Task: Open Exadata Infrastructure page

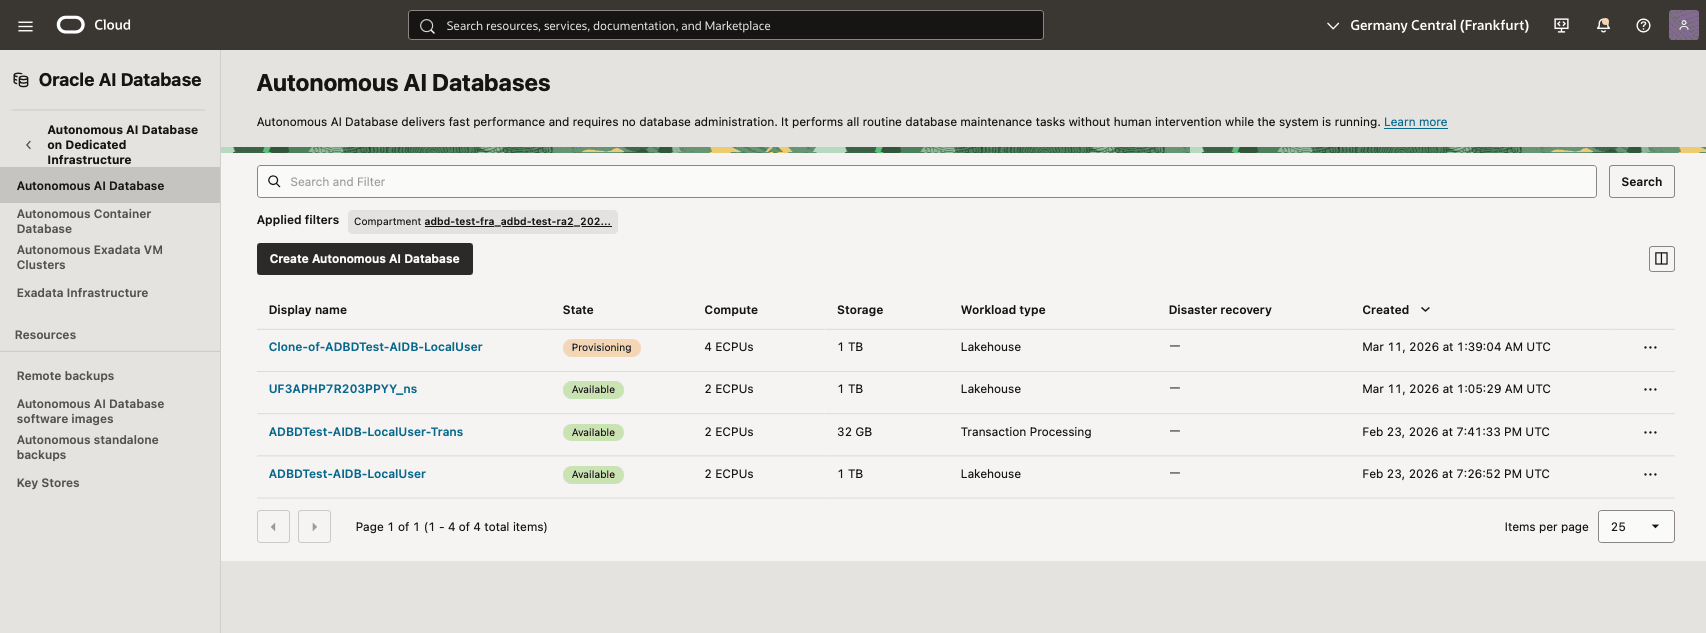Action: tap(82, 293)
